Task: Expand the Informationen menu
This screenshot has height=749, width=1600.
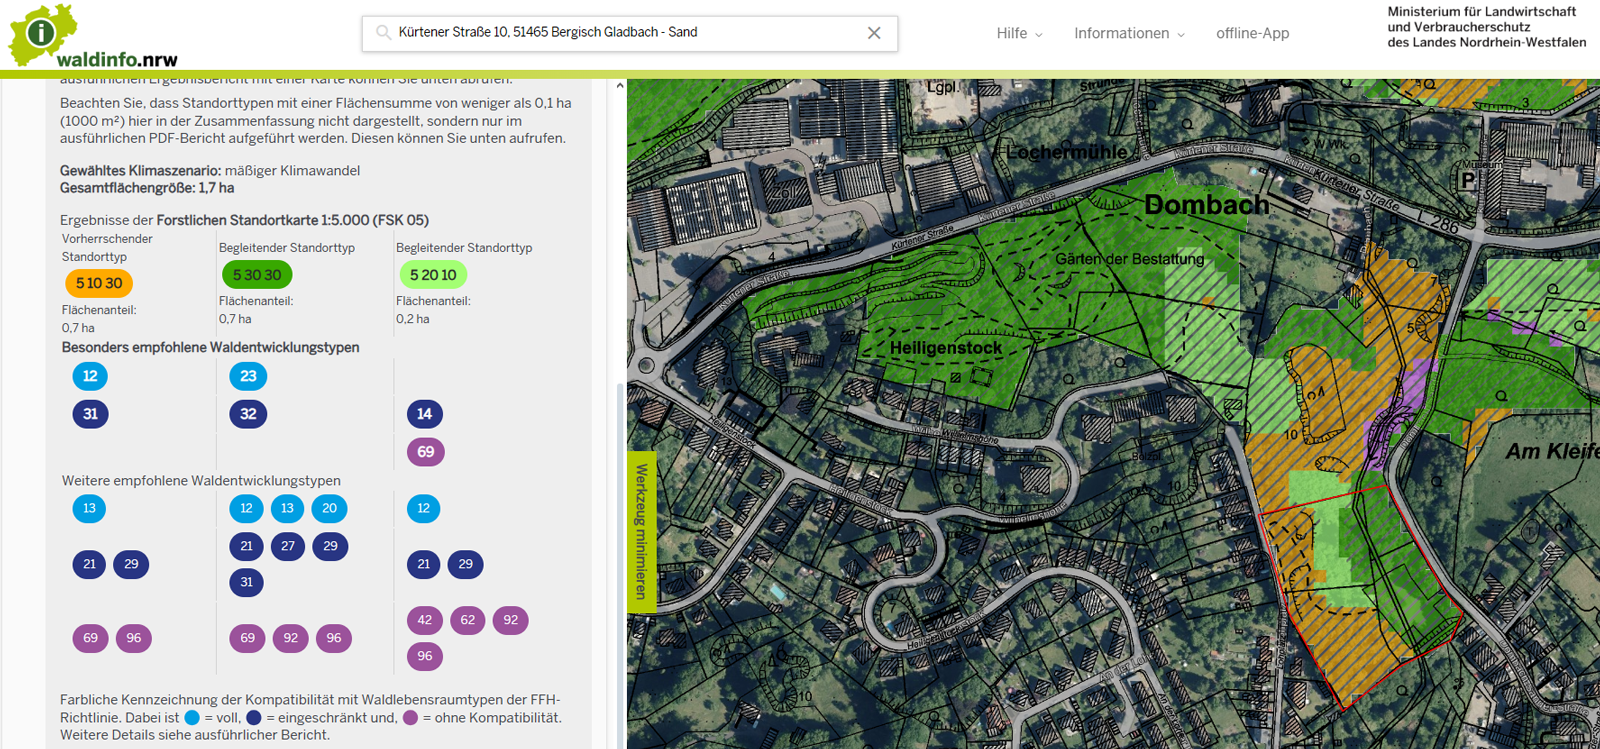Action: 1129,33
